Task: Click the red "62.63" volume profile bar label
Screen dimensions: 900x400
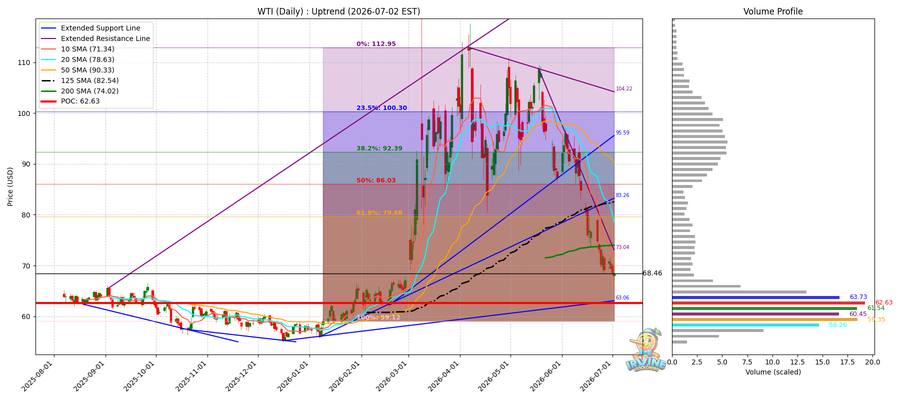Action: [x=883, y=302]
